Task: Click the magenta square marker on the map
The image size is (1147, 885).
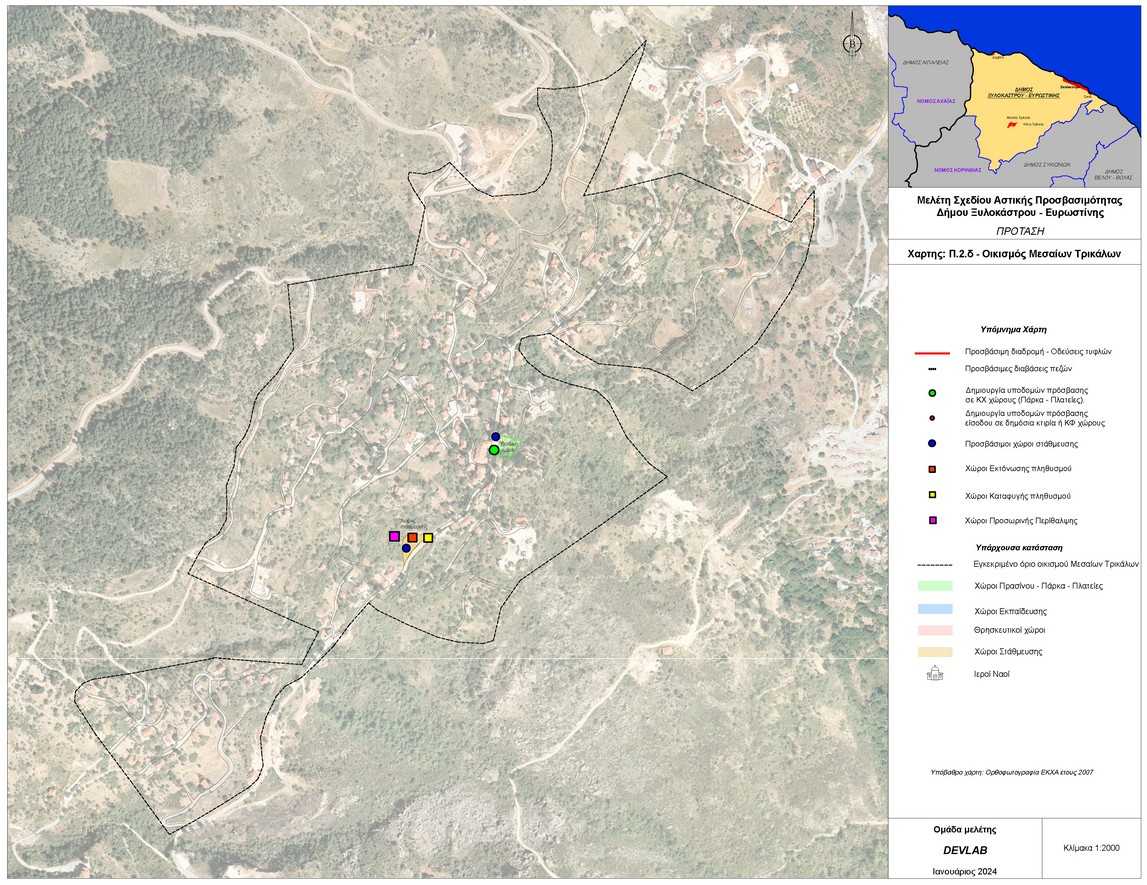Action: pos(394,536)
